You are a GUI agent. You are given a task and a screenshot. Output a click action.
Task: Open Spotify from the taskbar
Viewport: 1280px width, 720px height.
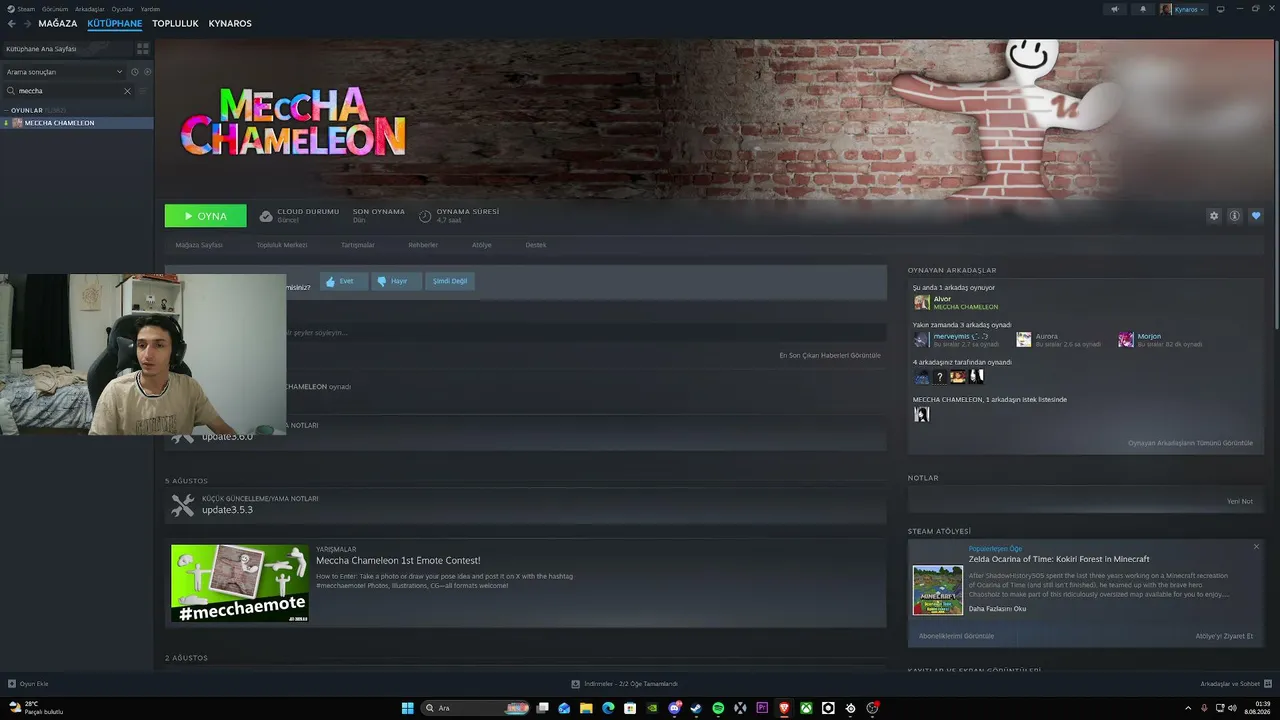point(718,708)
